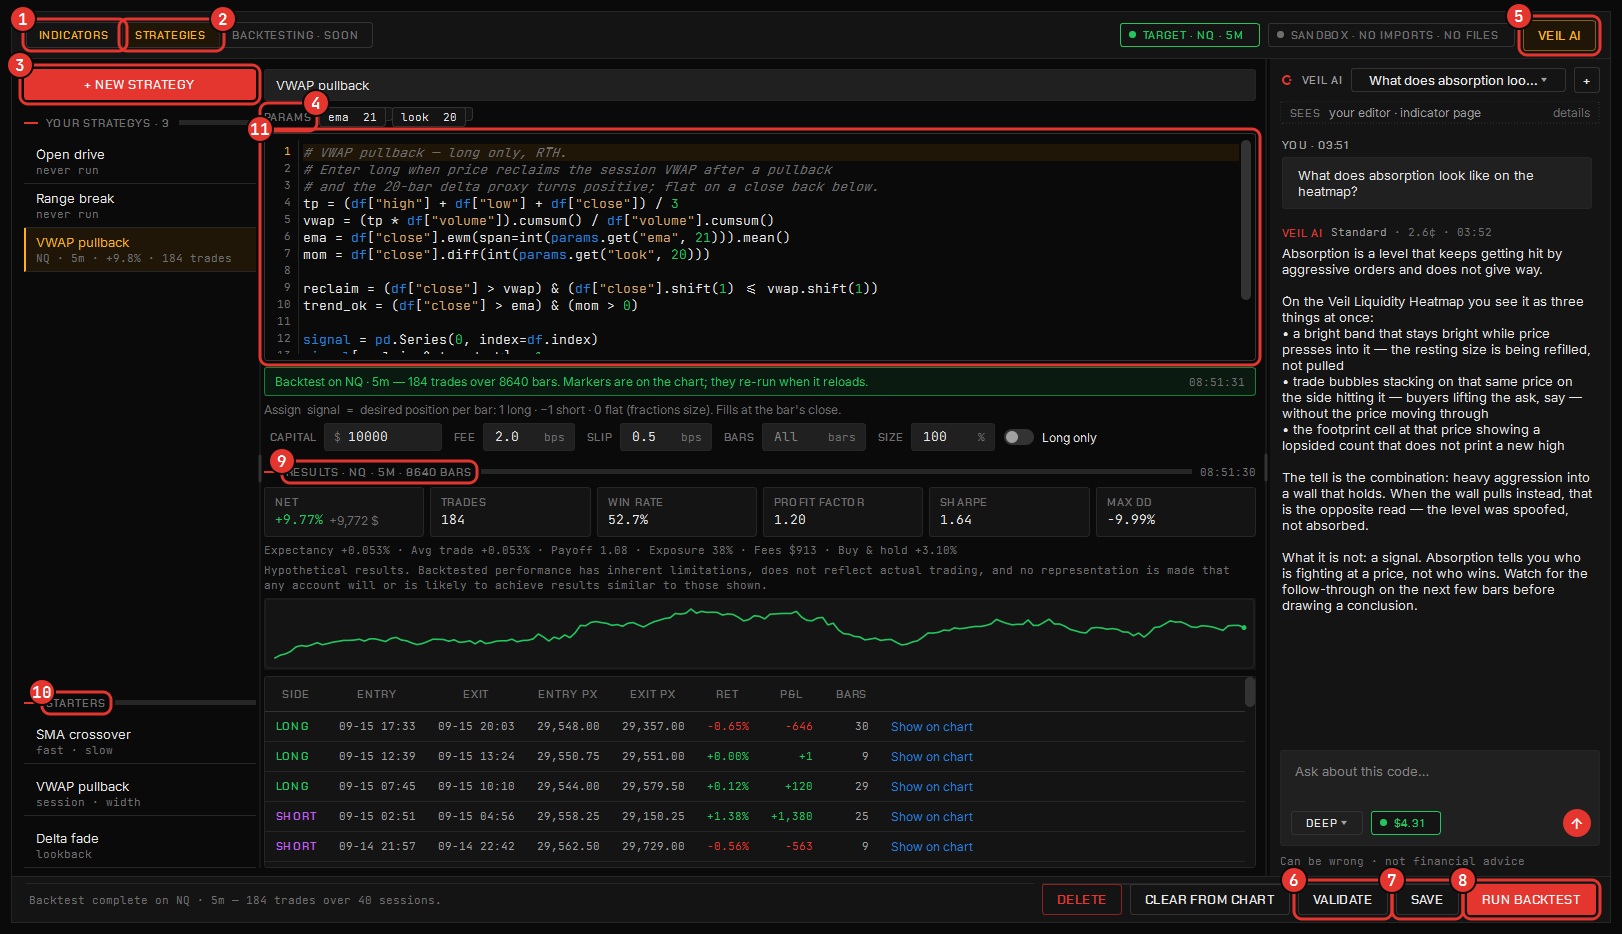Click the code editor vertical scrollbar
The image size is (1622, 934).
[x=1246, y=220]
